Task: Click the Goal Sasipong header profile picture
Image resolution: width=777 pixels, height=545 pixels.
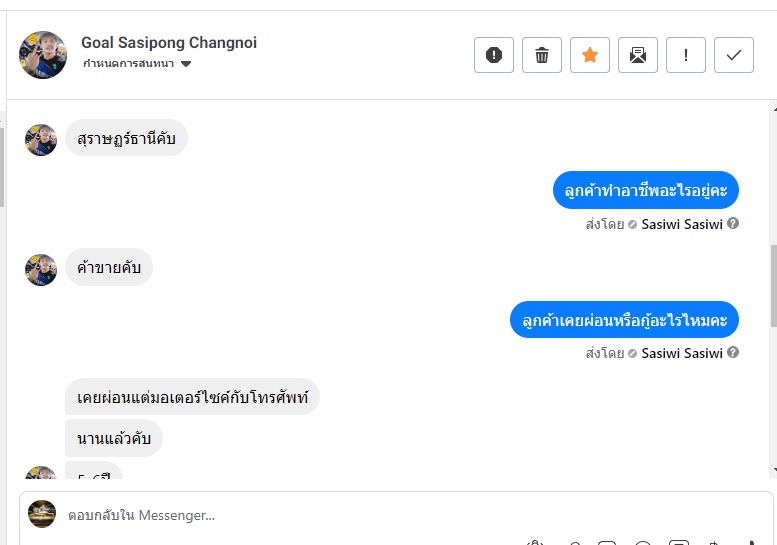Action: [43, 55]
